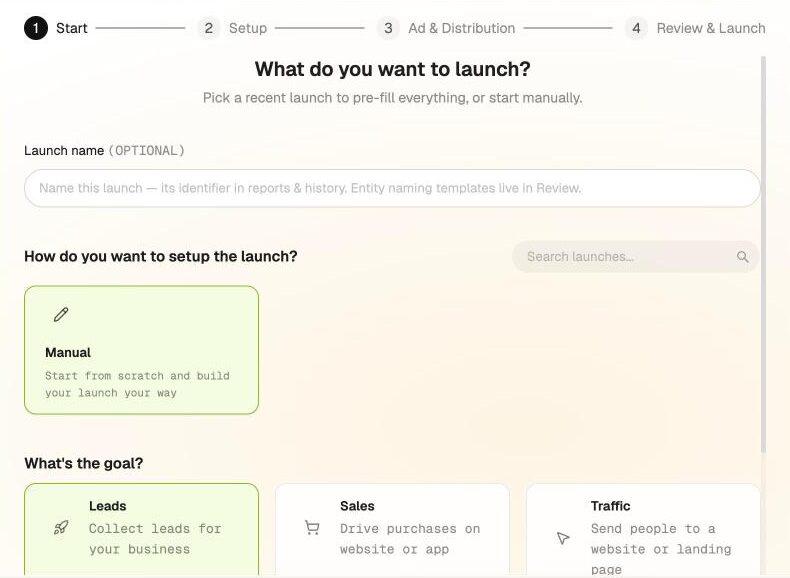Choose the Traffic goal card
The image size is (790, 578).
point(643,529)
